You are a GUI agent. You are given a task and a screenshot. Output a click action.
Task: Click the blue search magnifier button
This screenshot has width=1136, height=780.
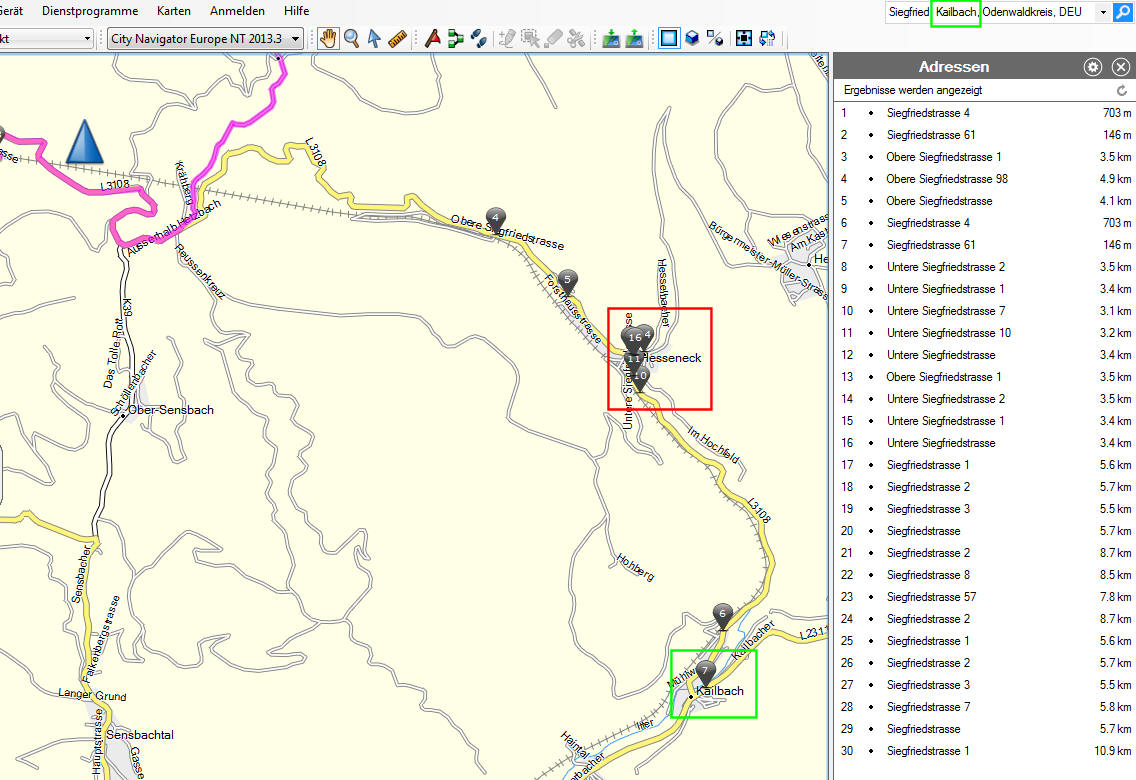[1123, 12]
